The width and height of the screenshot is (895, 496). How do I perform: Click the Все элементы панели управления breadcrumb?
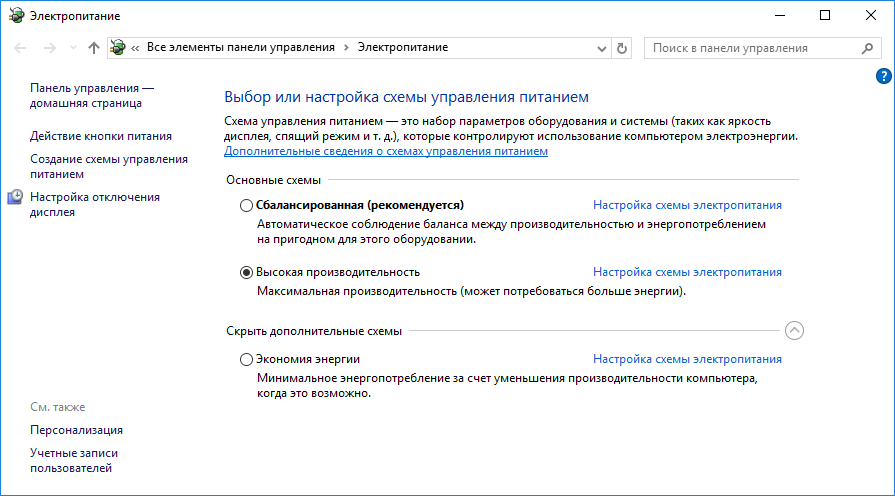coord(243,48)
